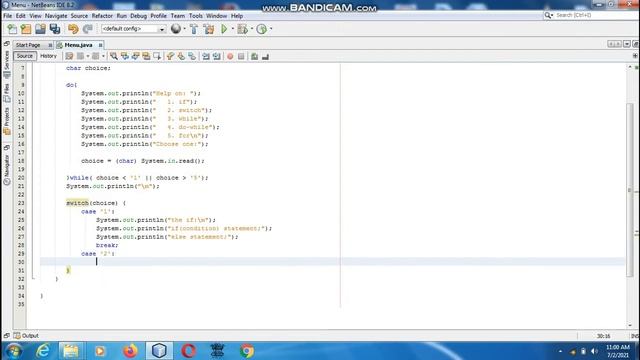Open the default config combo box
This screenshot has height=360, width=640.
pos(133,29)
